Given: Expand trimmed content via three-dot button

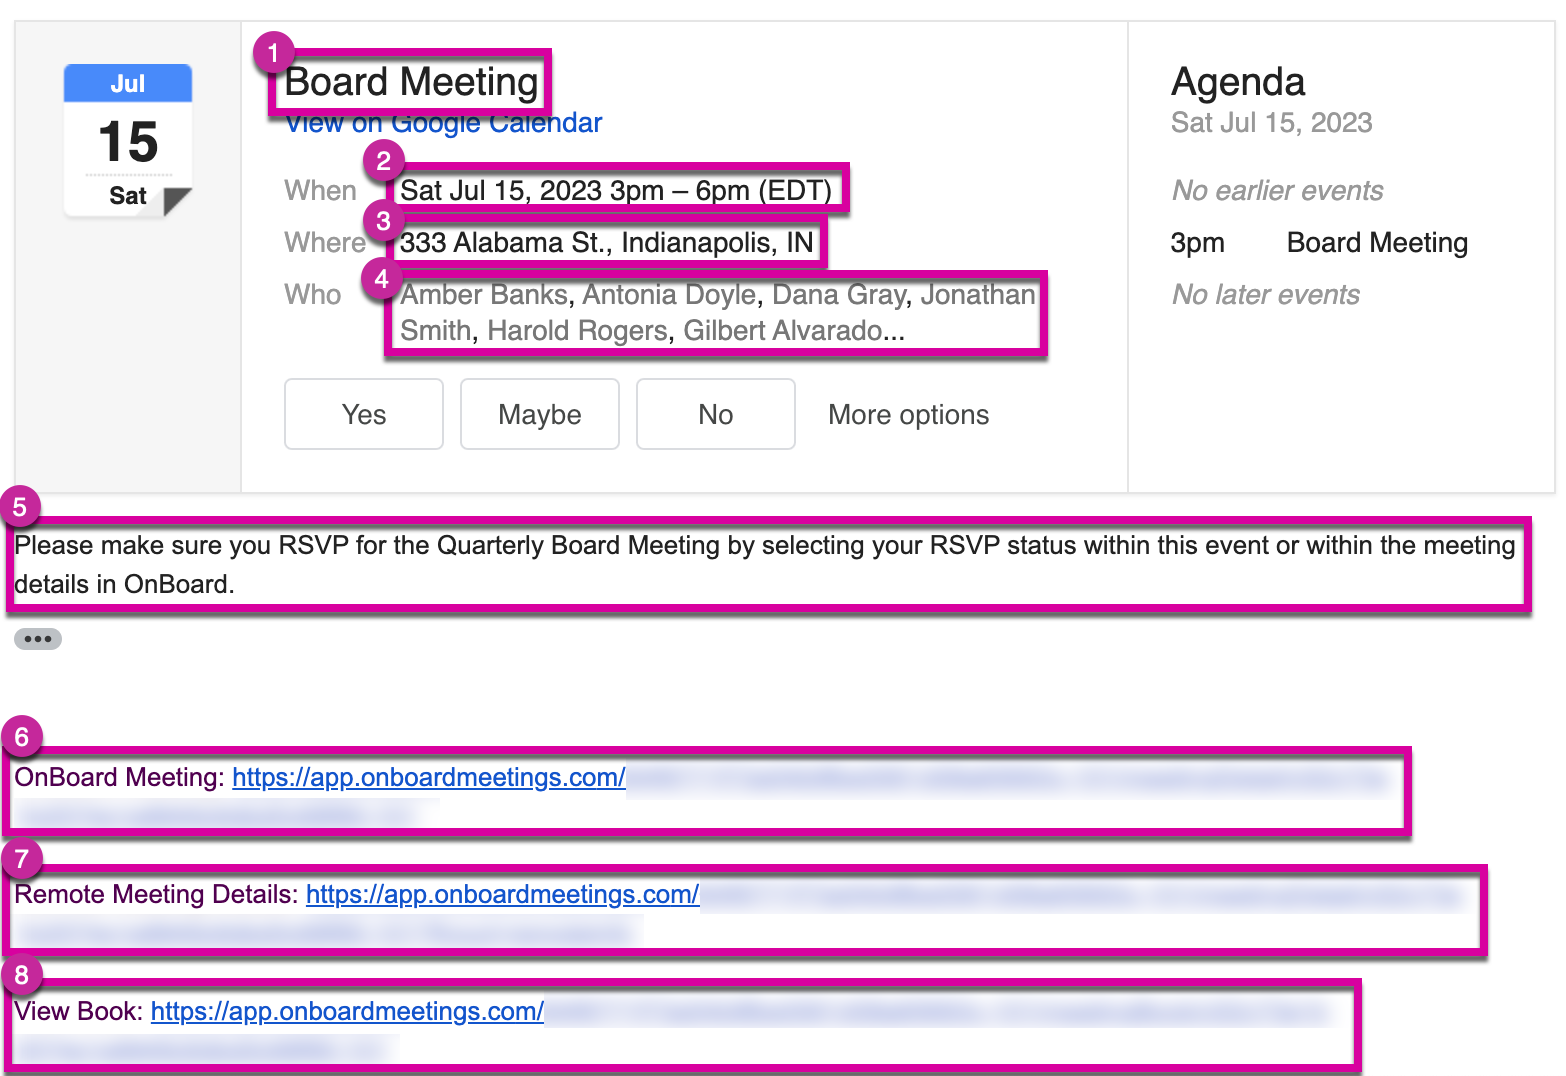Looking at the screenshot, I should pos(38,639).
